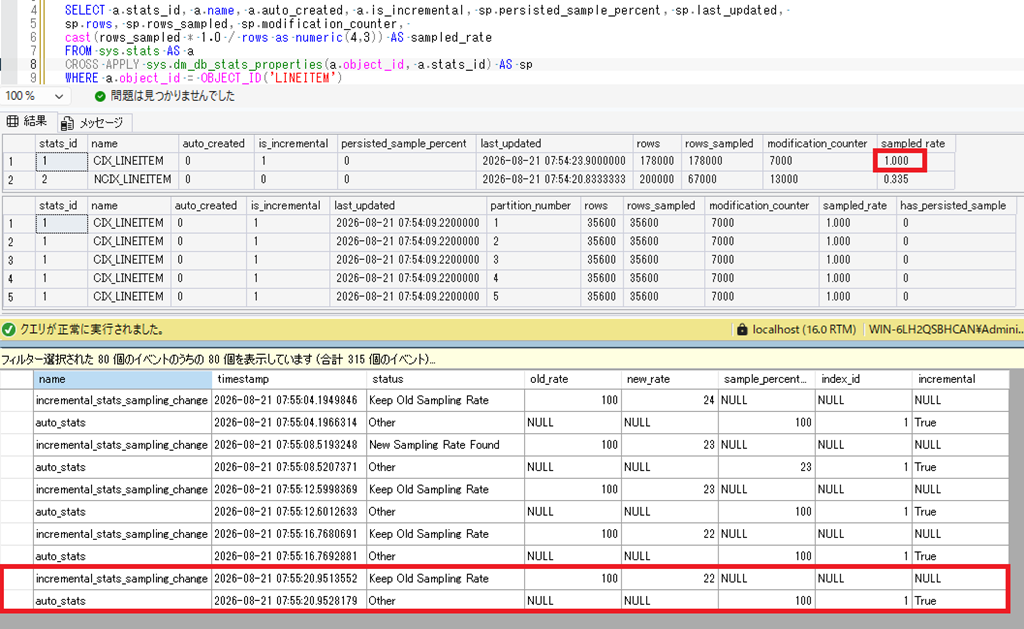
Task: Select the sample_percent... column header
Action: click(767, 379)
